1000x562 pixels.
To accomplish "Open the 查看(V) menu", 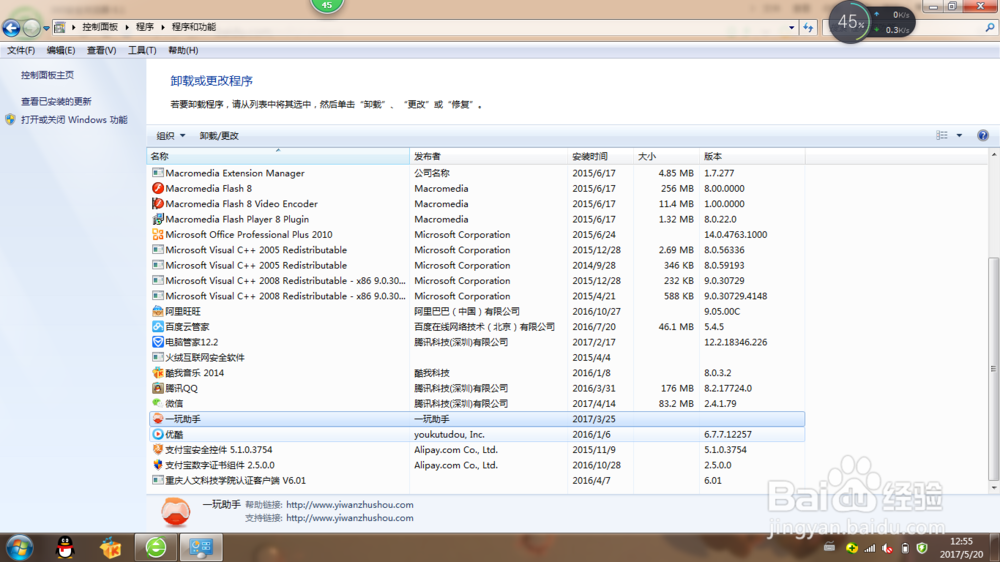I will (101, 50).
